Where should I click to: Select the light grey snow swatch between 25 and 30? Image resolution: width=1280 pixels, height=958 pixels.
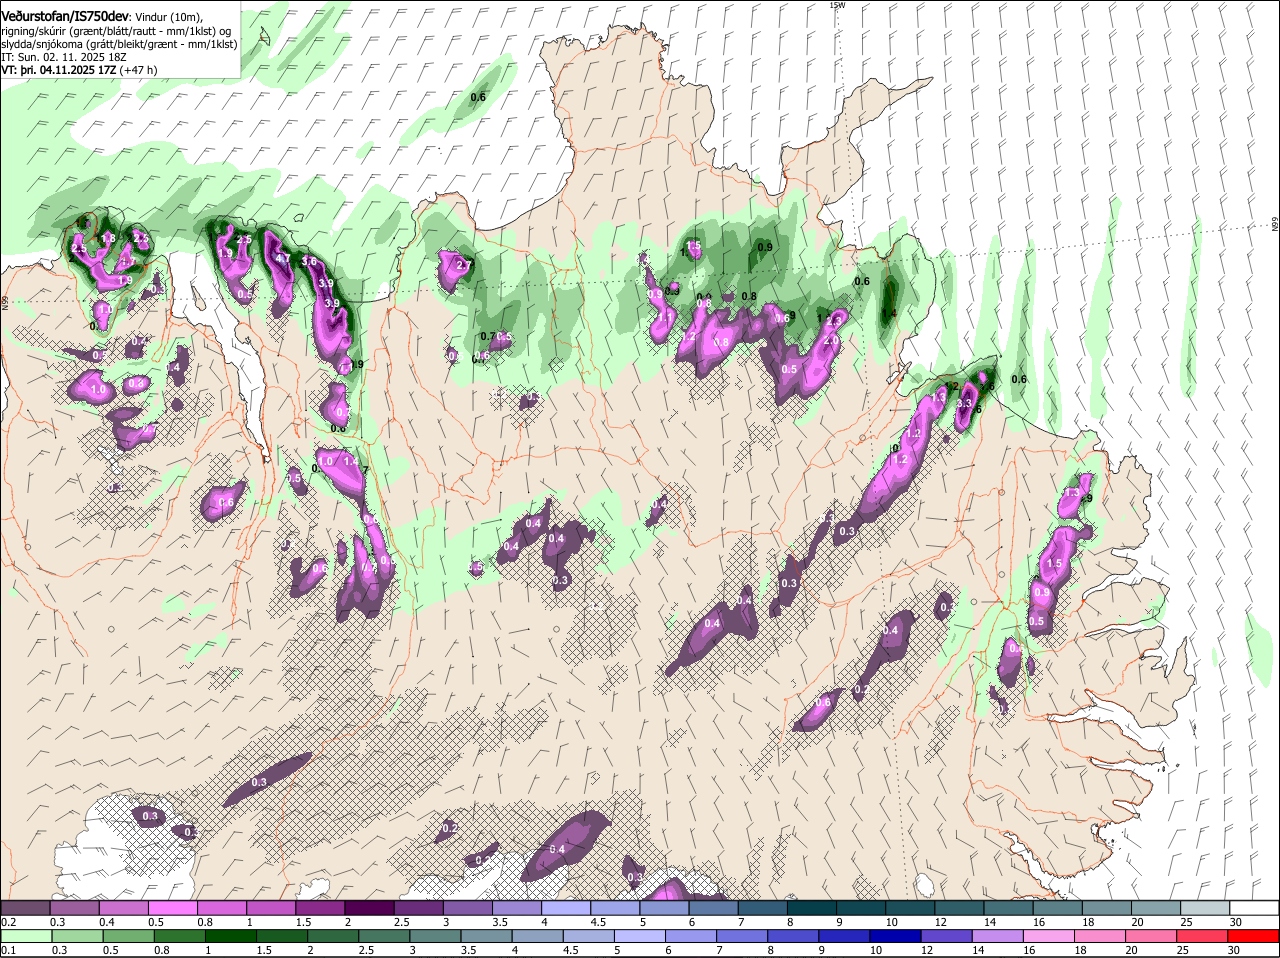(1205, 907)
